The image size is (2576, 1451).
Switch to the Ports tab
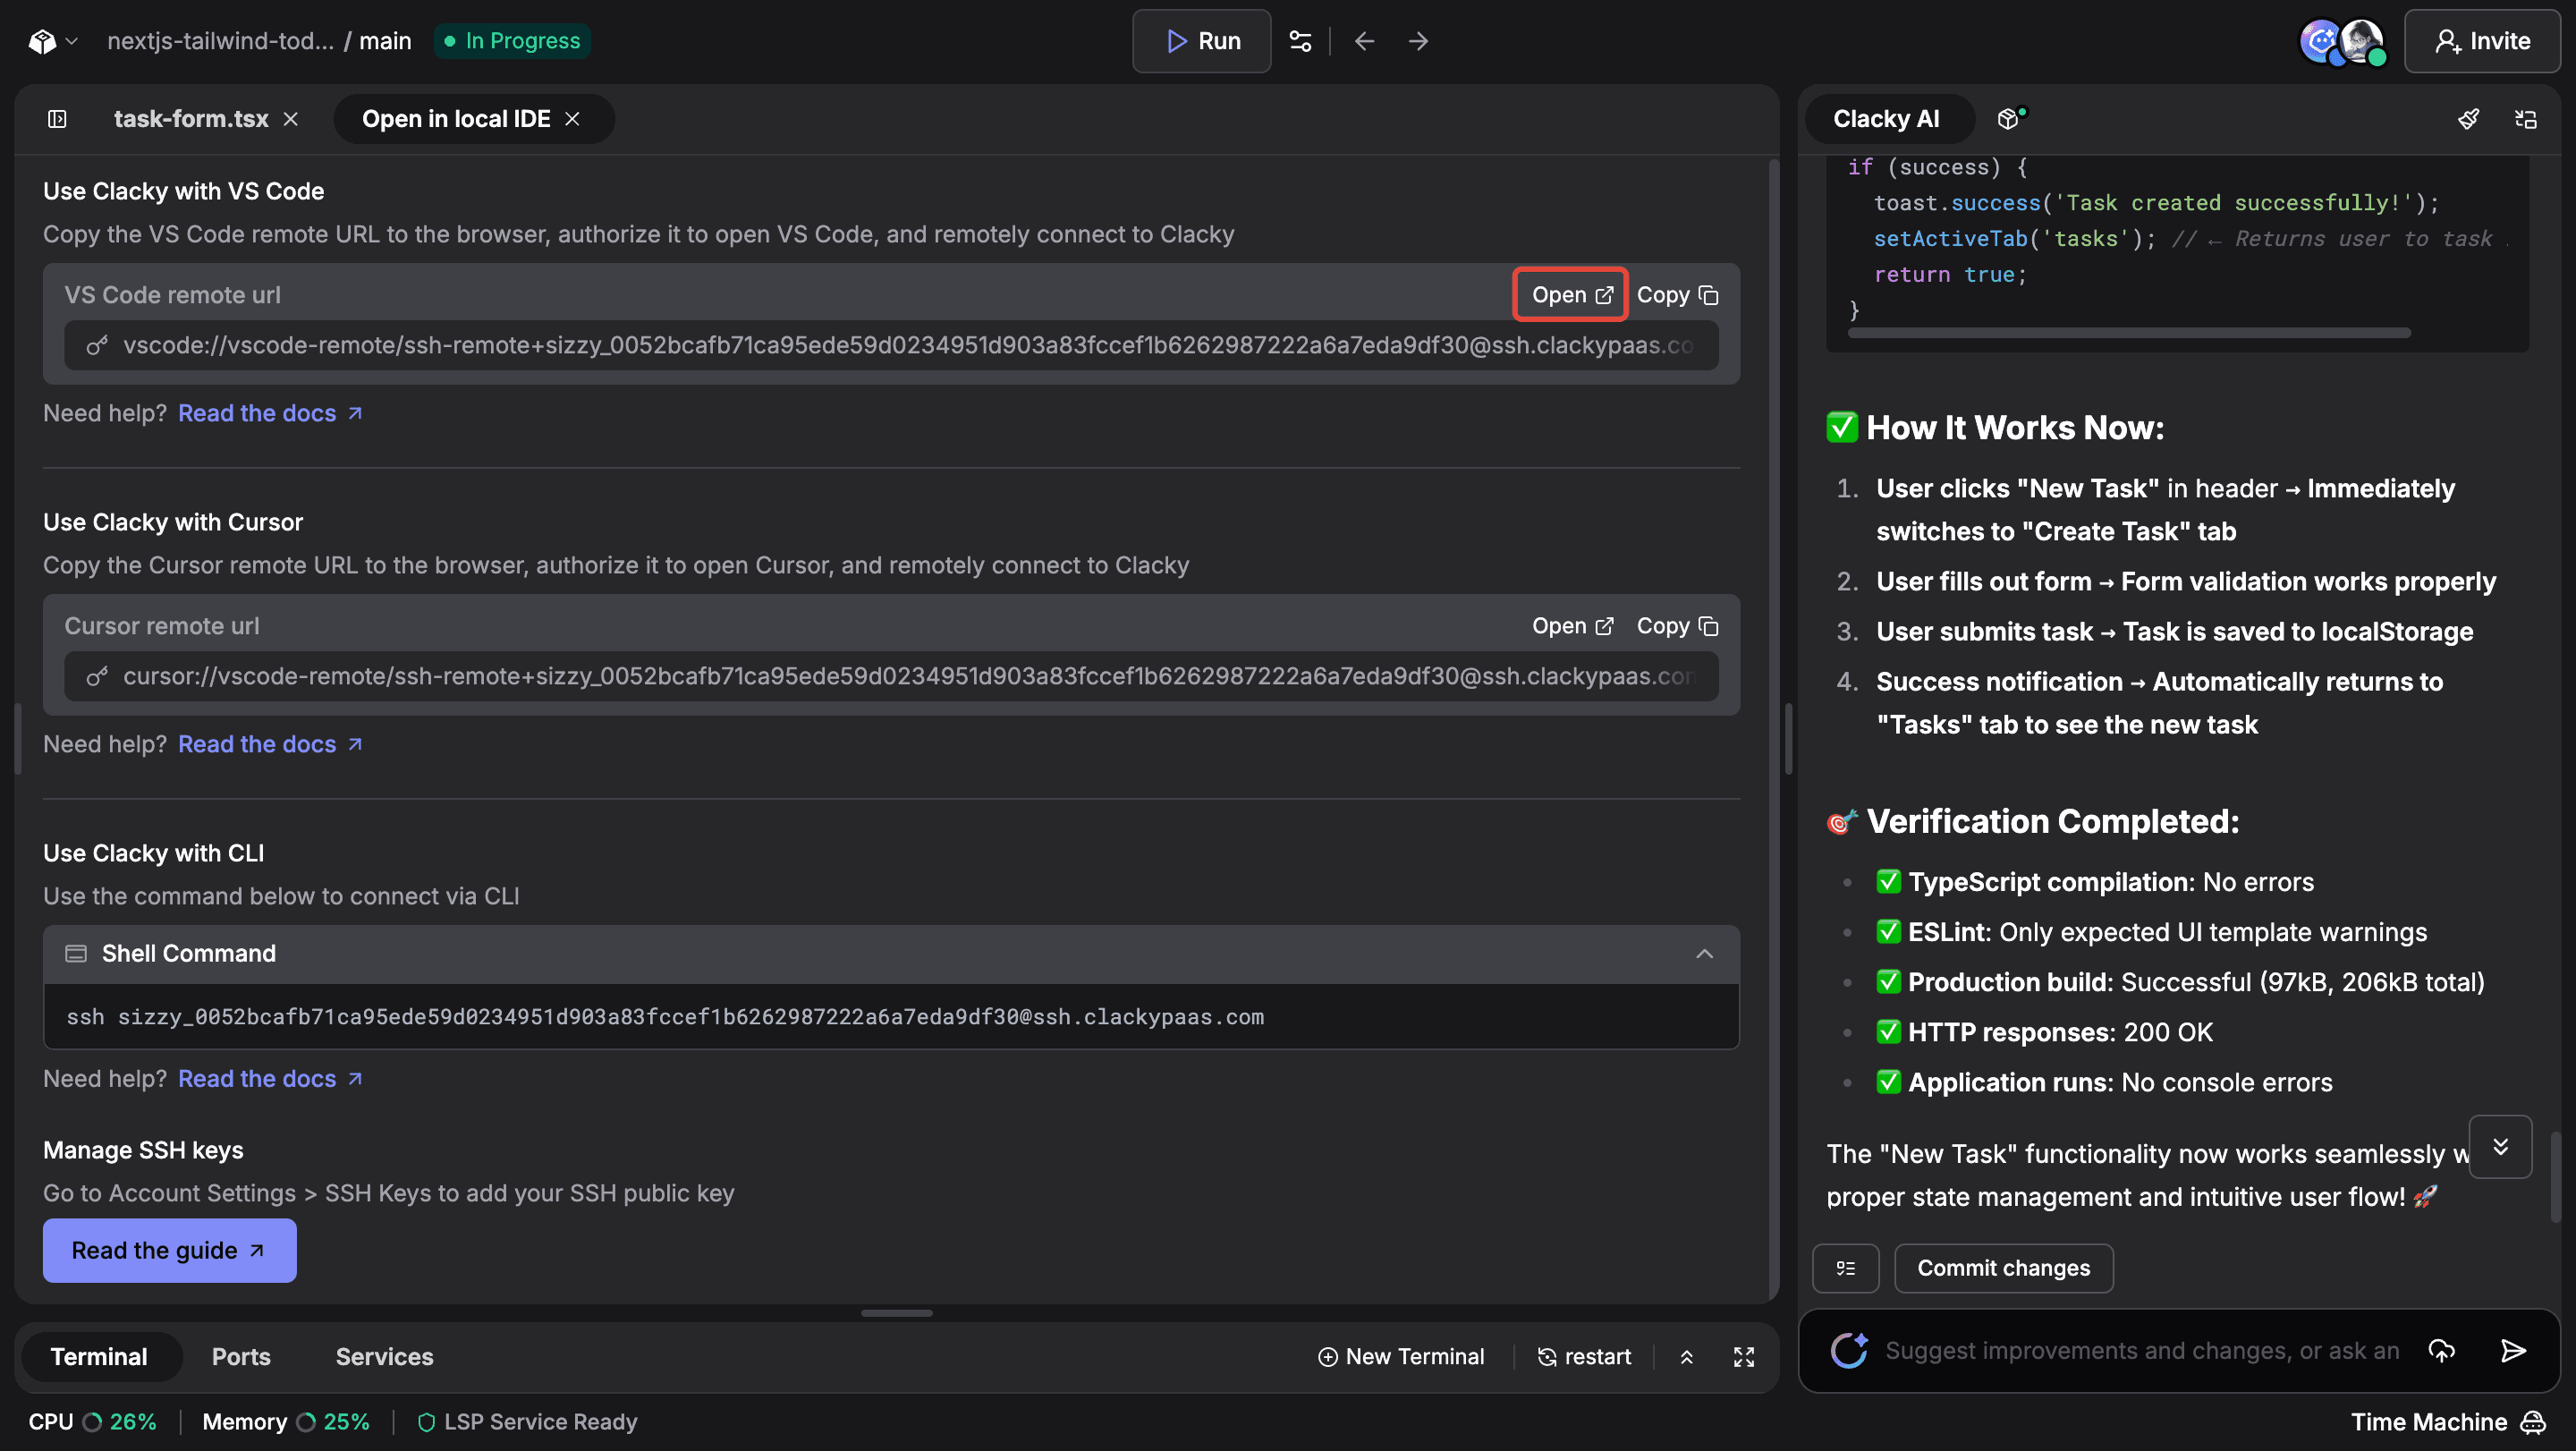tap(241, 1357)
